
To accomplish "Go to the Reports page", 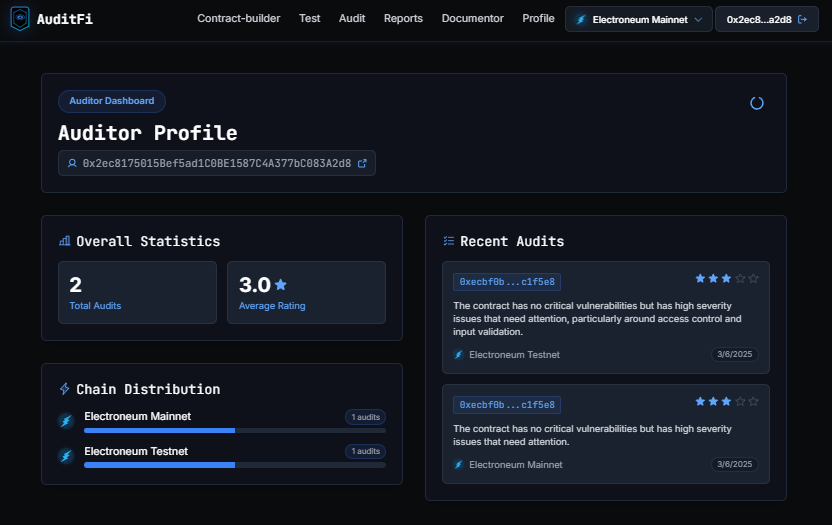I will (x=403, y=19).
